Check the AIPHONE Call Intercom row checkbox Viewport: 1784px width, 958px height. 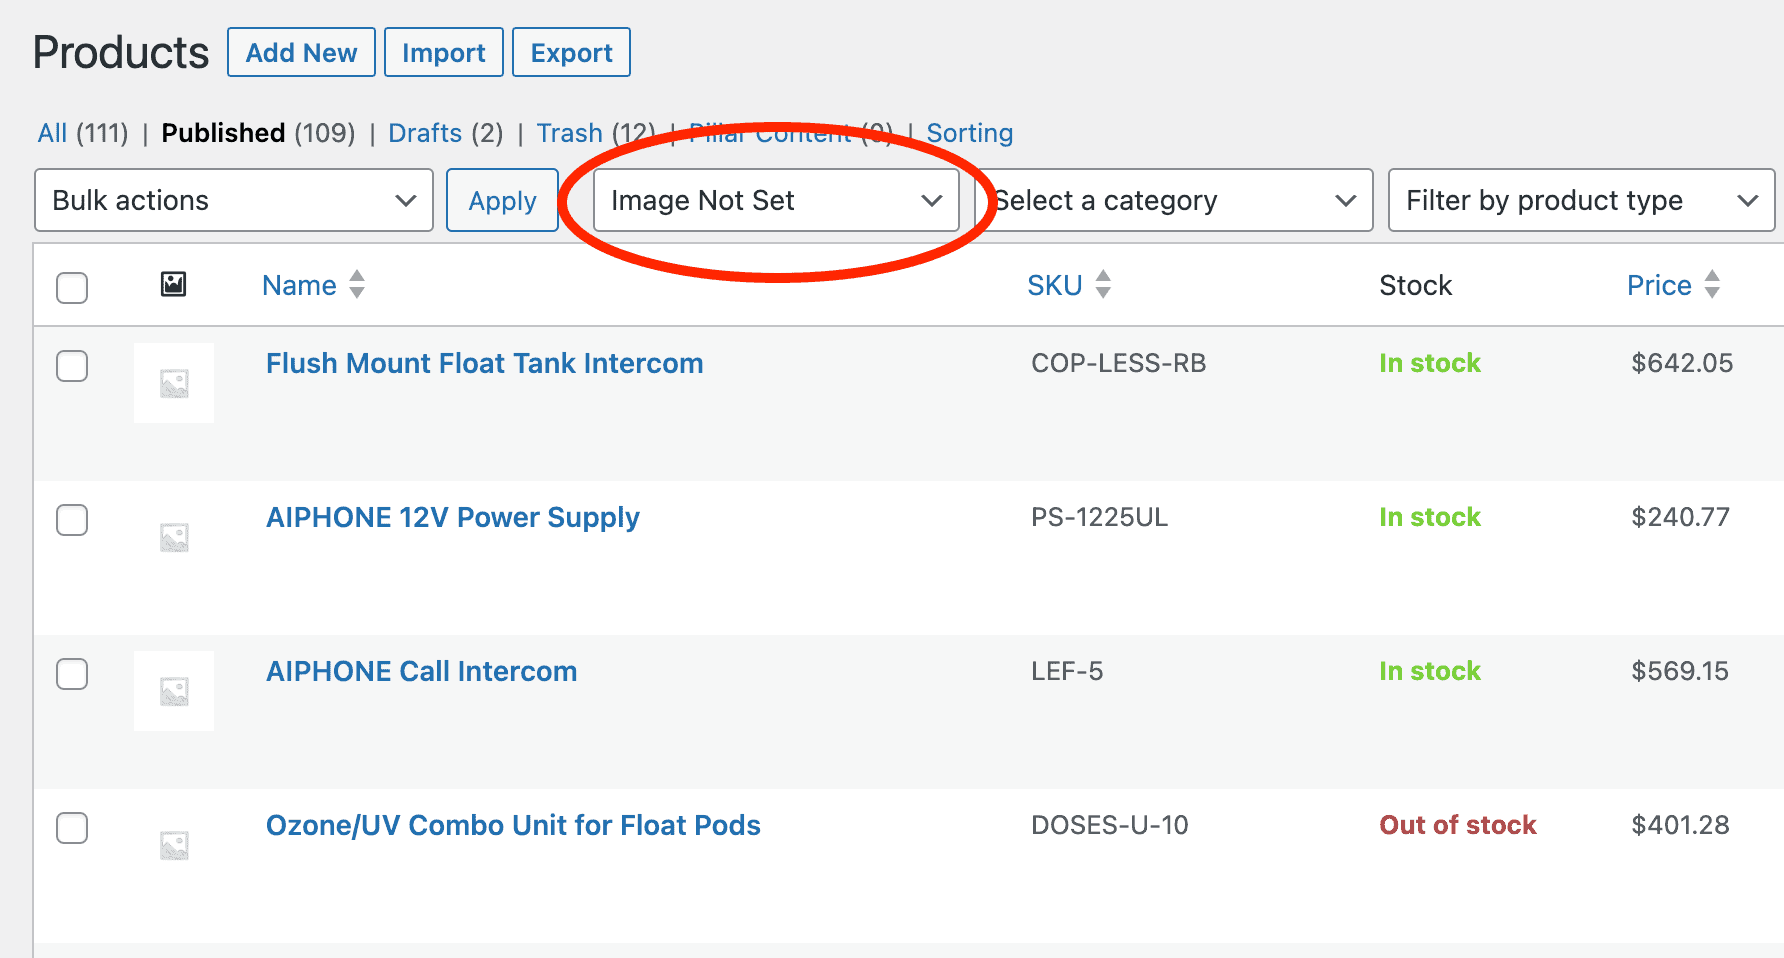[72, 675]
